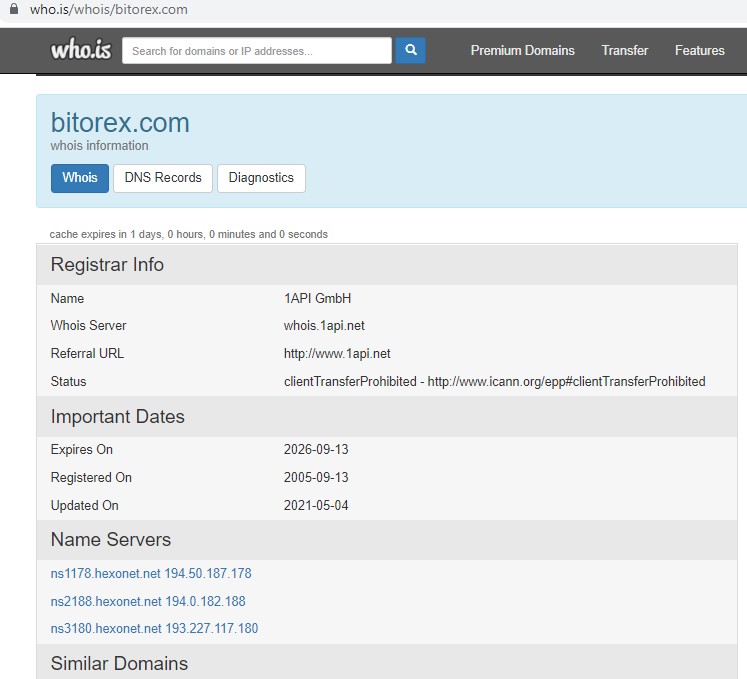The image size is (747, 679).
Task: Click the who.is logo
Action: (81, 50)
